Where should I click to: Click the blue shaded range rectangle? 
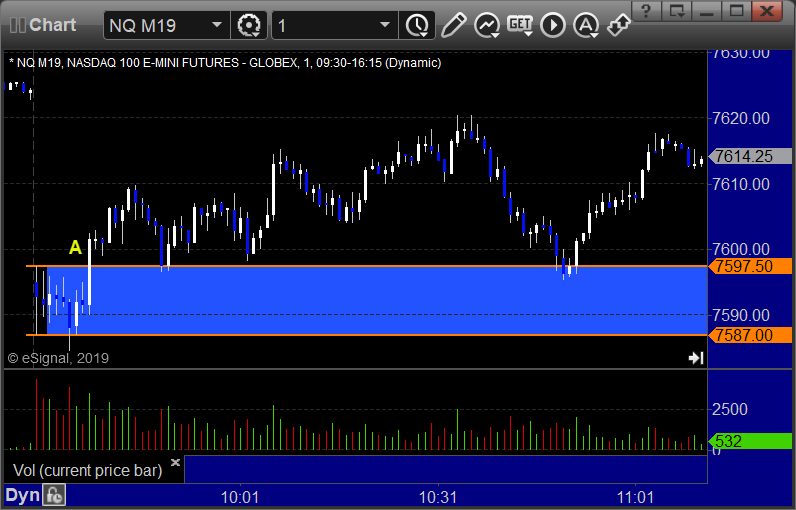pos(377,300)
